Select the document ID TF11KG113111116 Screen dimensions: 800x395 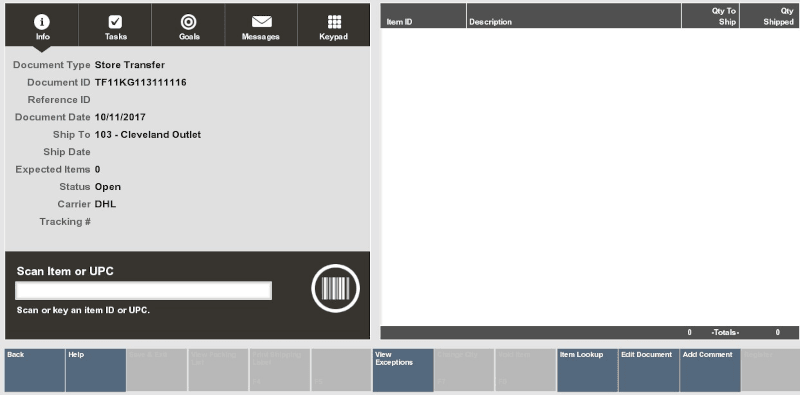[140, 82]
